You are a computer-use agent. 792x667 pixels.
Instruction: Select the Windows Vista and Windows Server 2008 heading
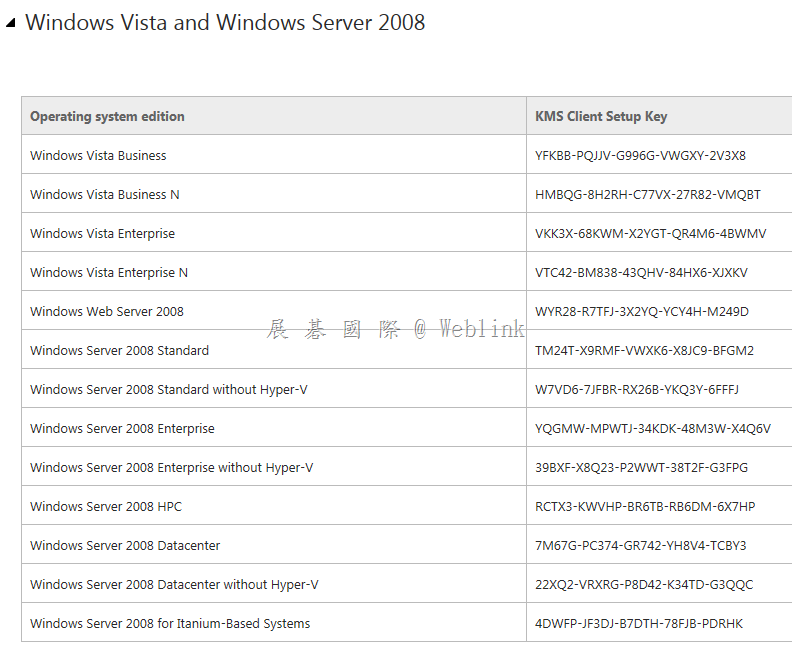pyautogui.click(x=225, y=23)
